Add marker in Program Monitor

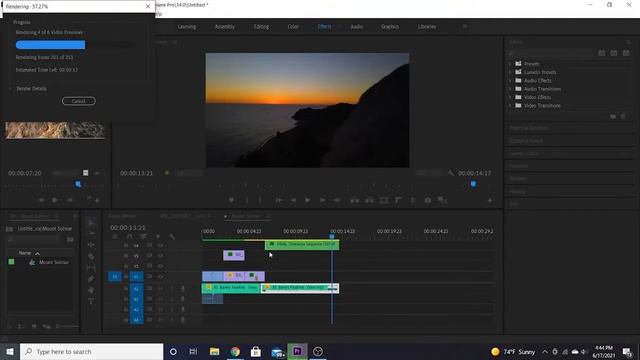point(231,200)
